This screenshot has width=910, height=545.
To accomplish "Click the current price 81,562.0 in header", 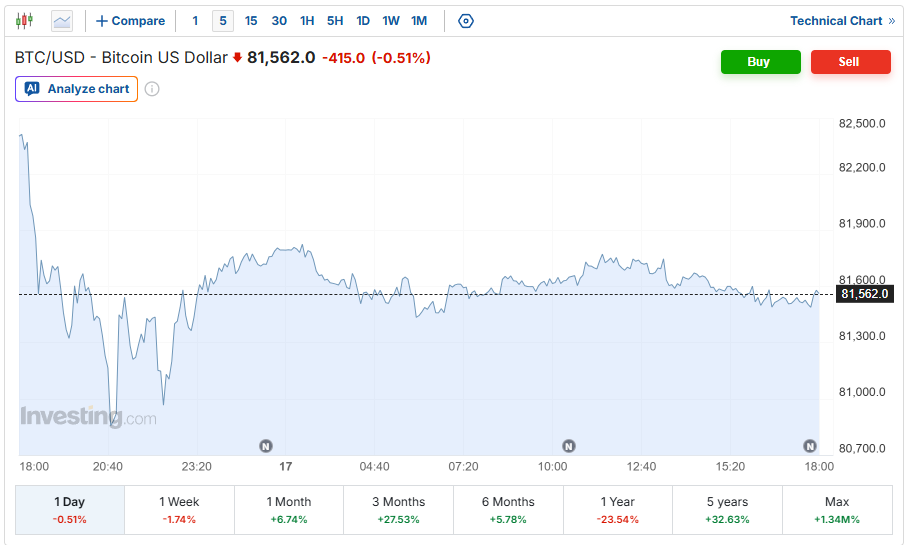I will coord(281,57).
